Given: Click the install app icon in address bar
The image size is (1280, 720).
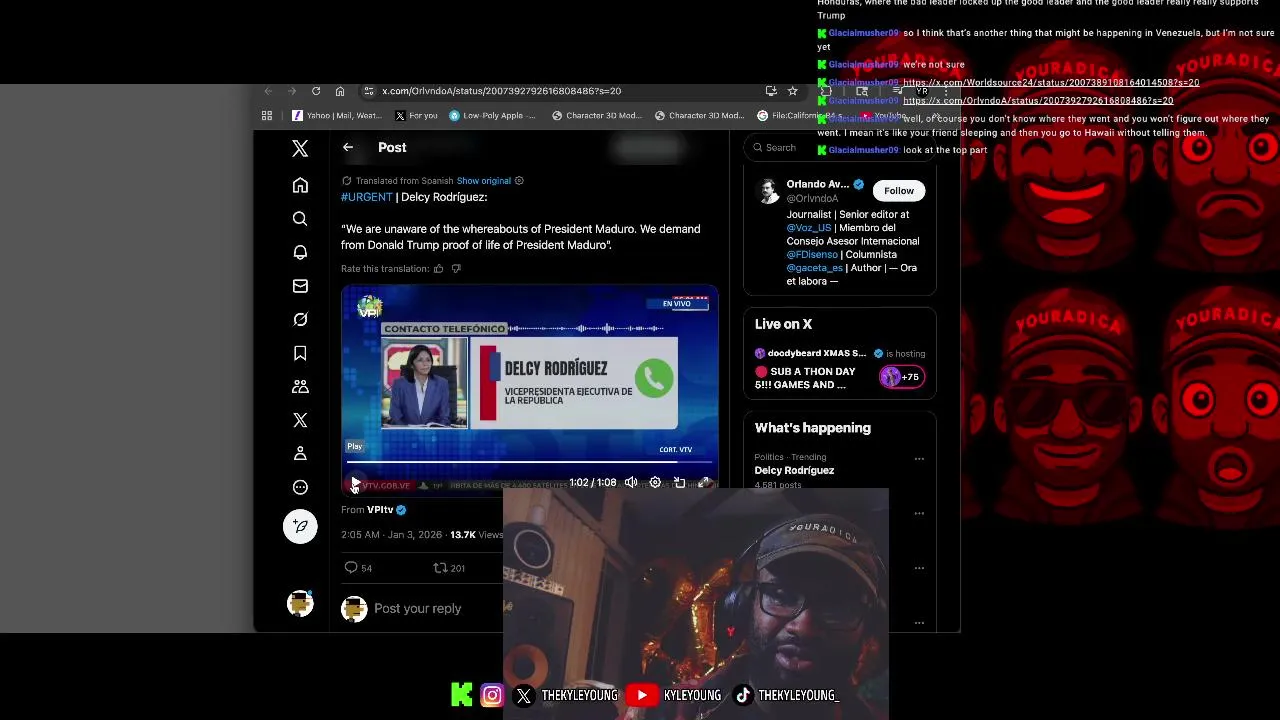Looking at the screenshot, I should click(771, 91).
